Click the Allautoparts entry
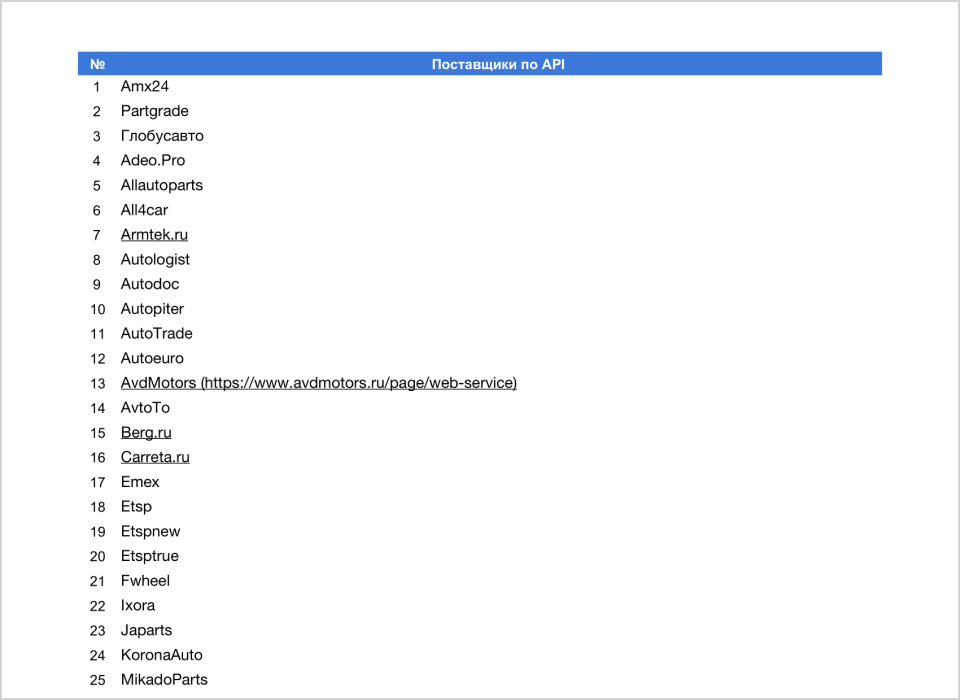The width and height of the screenshot is (960, 700). click(x=162, y=185)
